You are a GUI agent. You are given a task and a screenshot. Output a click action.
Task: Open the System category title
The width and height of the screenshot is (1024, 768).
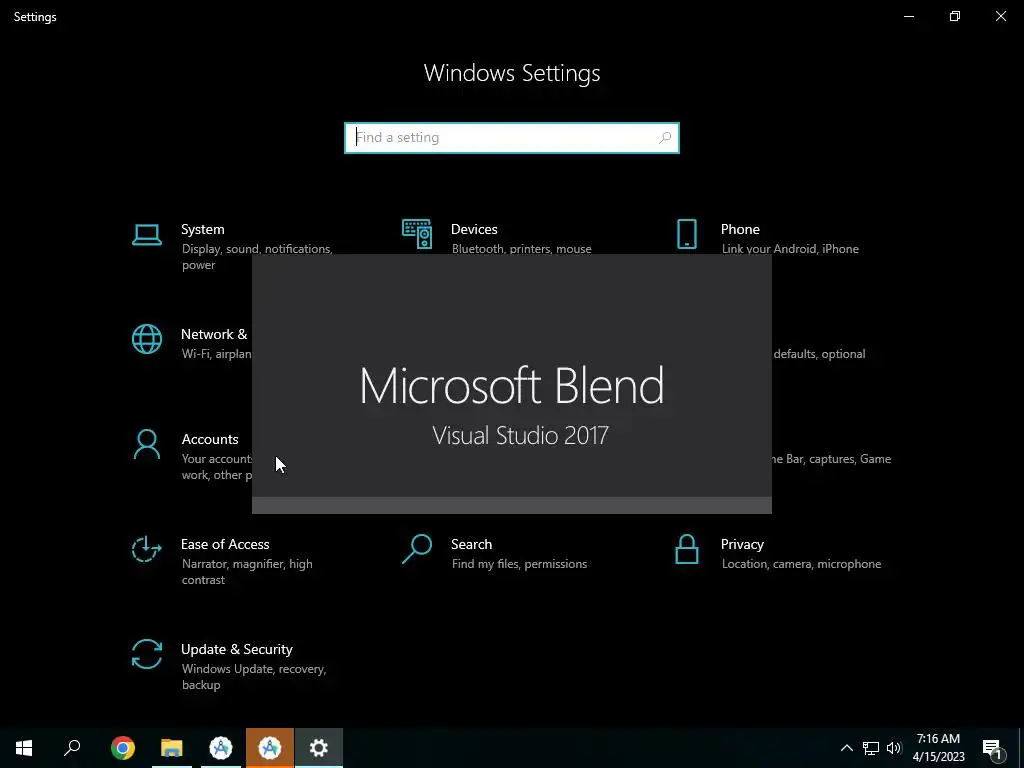[202, 229]
